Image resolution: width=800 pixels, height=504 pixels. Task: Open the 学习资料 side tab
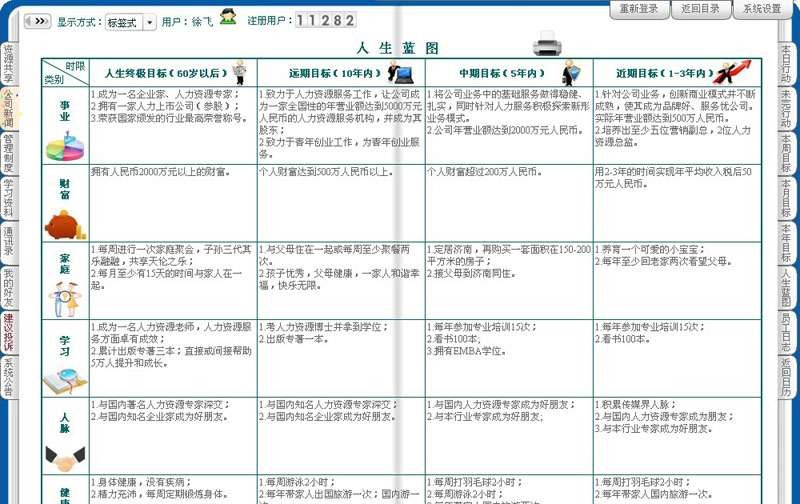click(8, 198)
